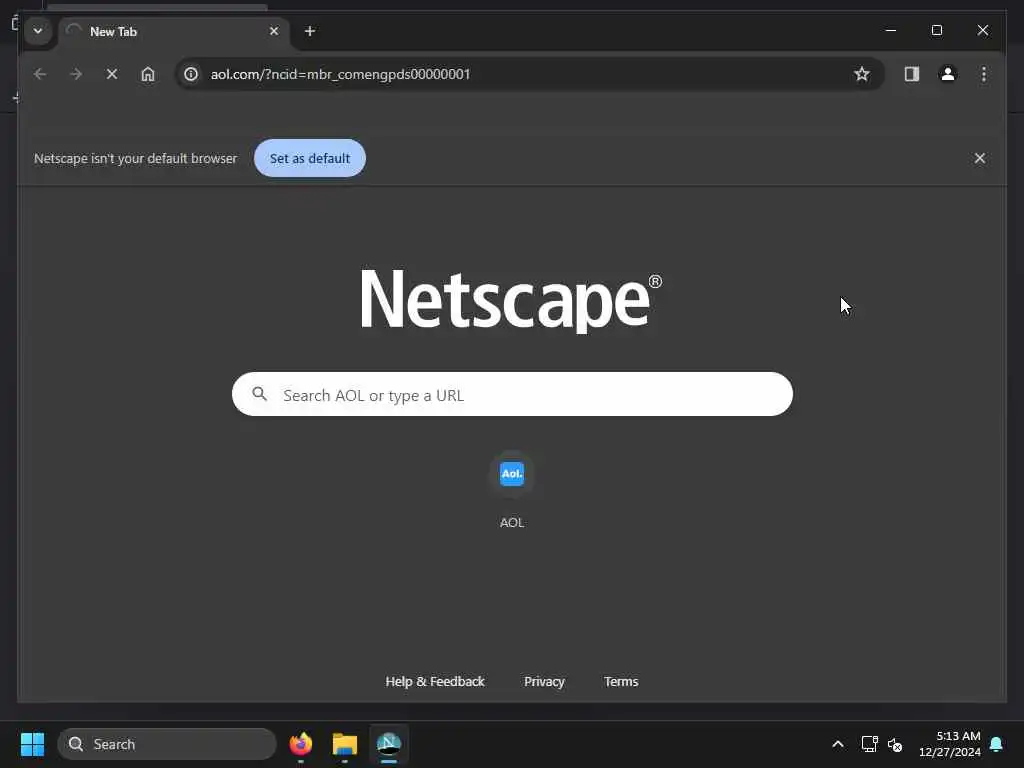
Task: Open Help & Feedback link
Action: coord(435,682)
